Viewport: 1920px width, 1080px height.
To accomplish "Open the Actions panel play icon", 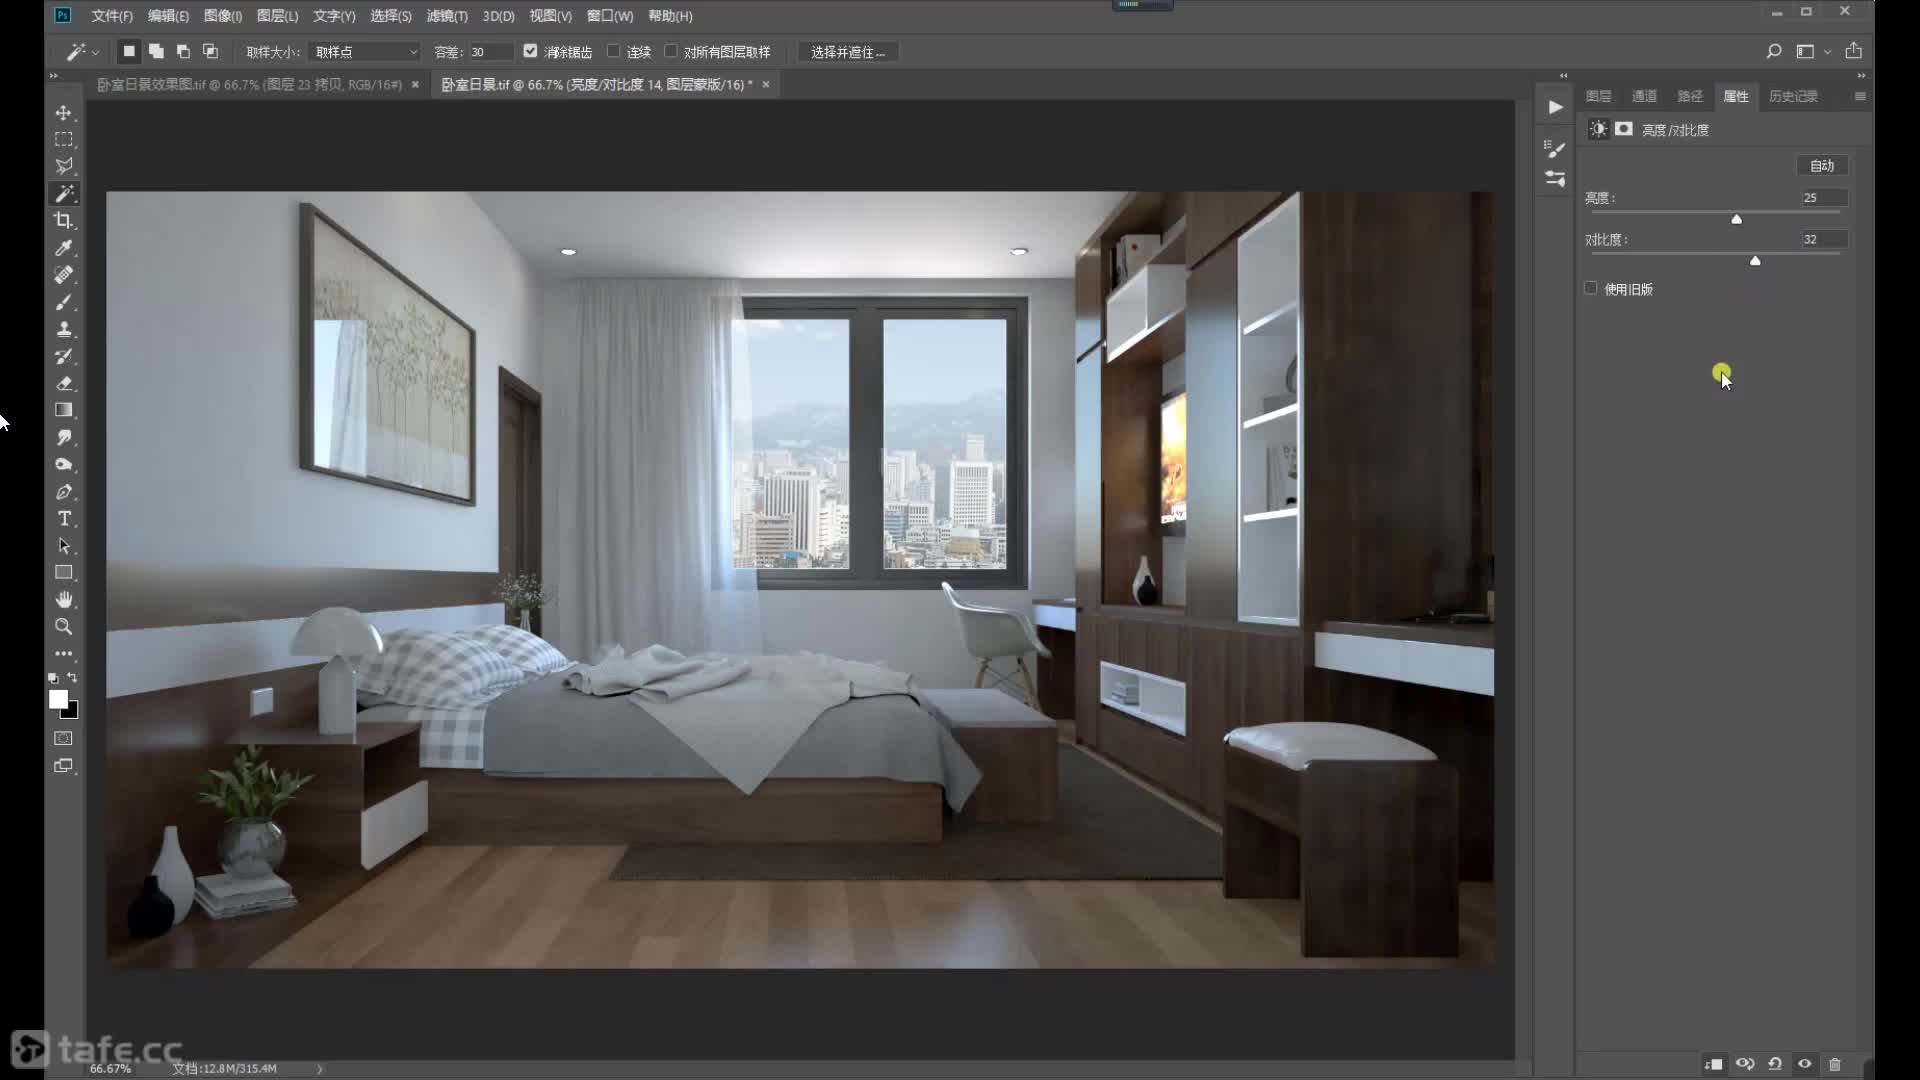I will click(1555, 107).
